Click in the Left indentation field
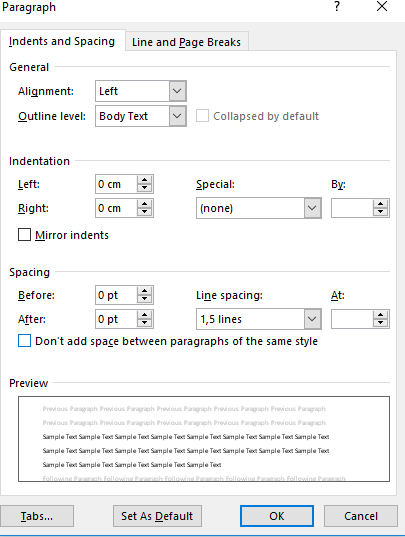Viewport: 405px width, 537px height. [x=116, y=184]
